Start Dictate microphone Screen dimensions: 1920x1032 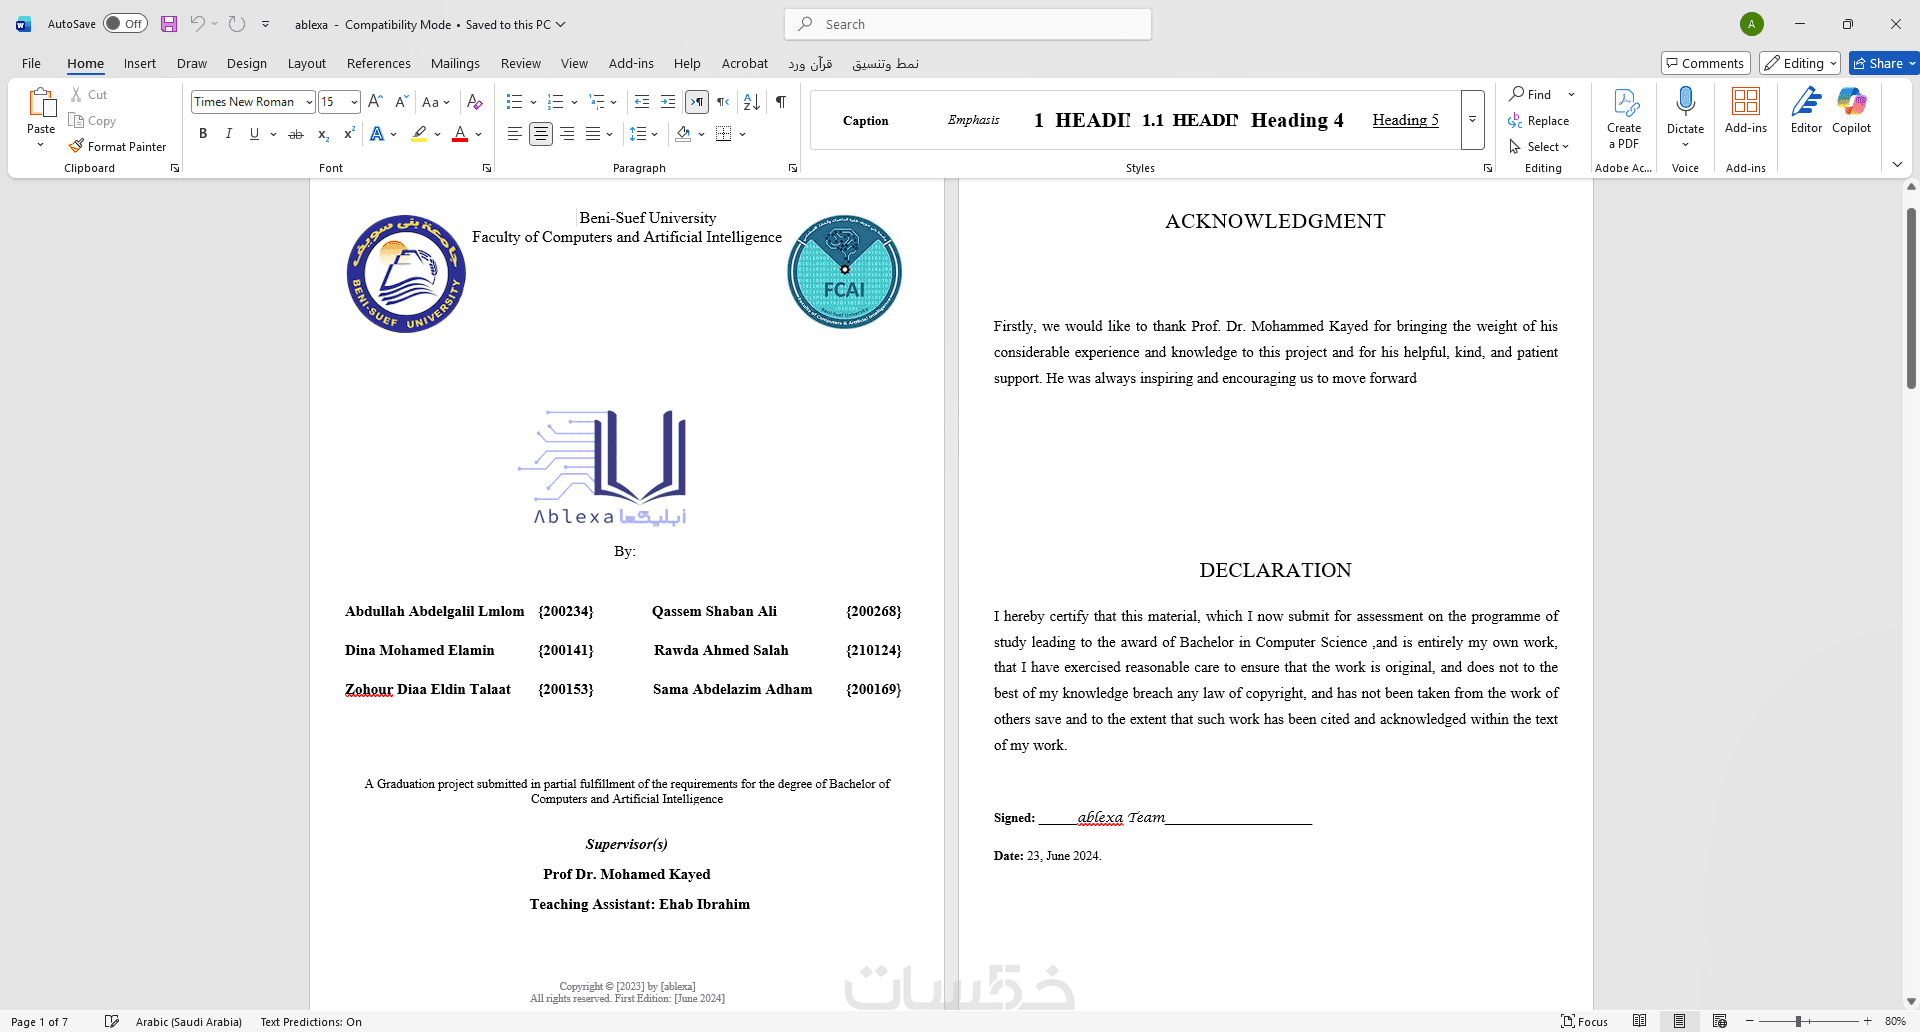1686,102
